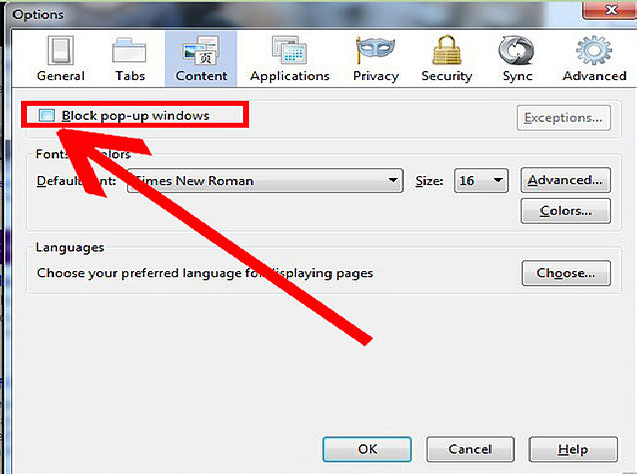Click the Choose languages button
Viewport: 637px width, 474px height.
[566, 273]
